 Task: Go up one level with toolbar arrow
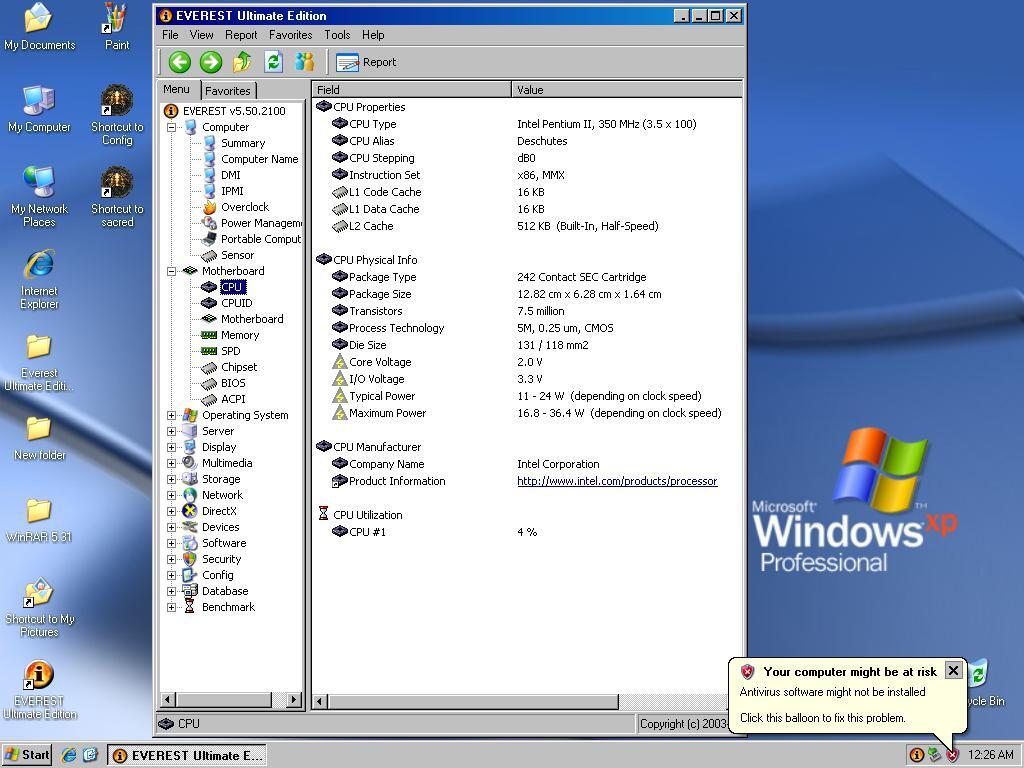(242, 62)
